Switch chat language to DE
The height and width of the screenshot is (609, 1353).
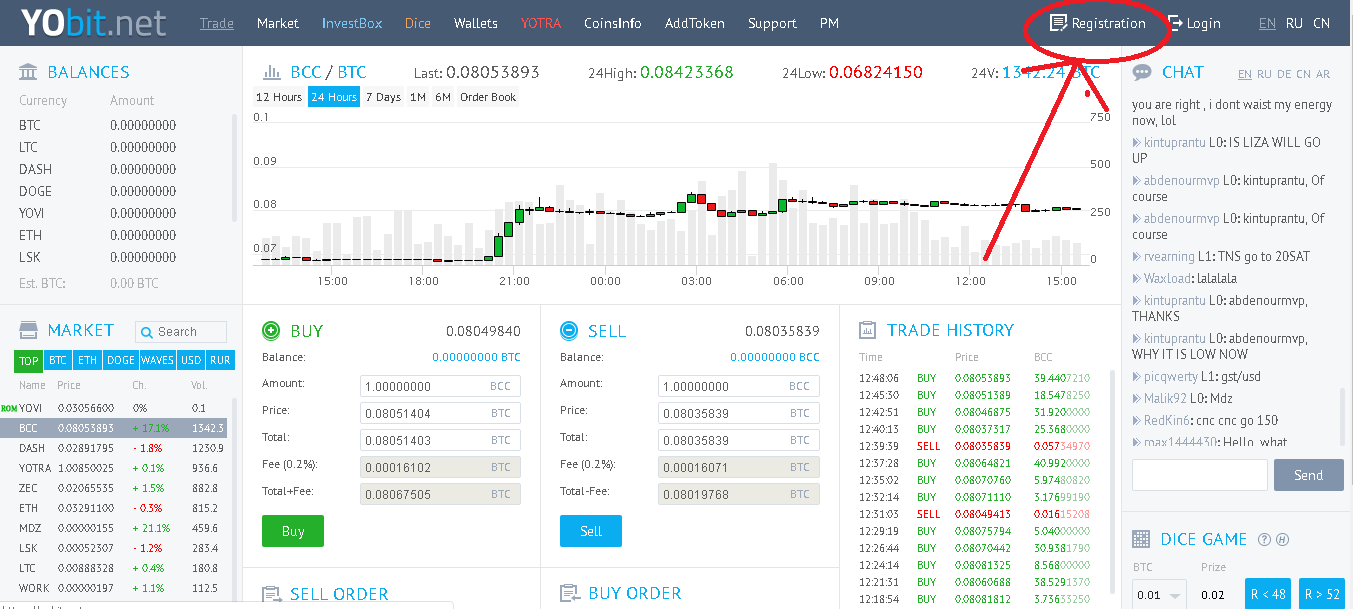click(x=1284, y=74)
